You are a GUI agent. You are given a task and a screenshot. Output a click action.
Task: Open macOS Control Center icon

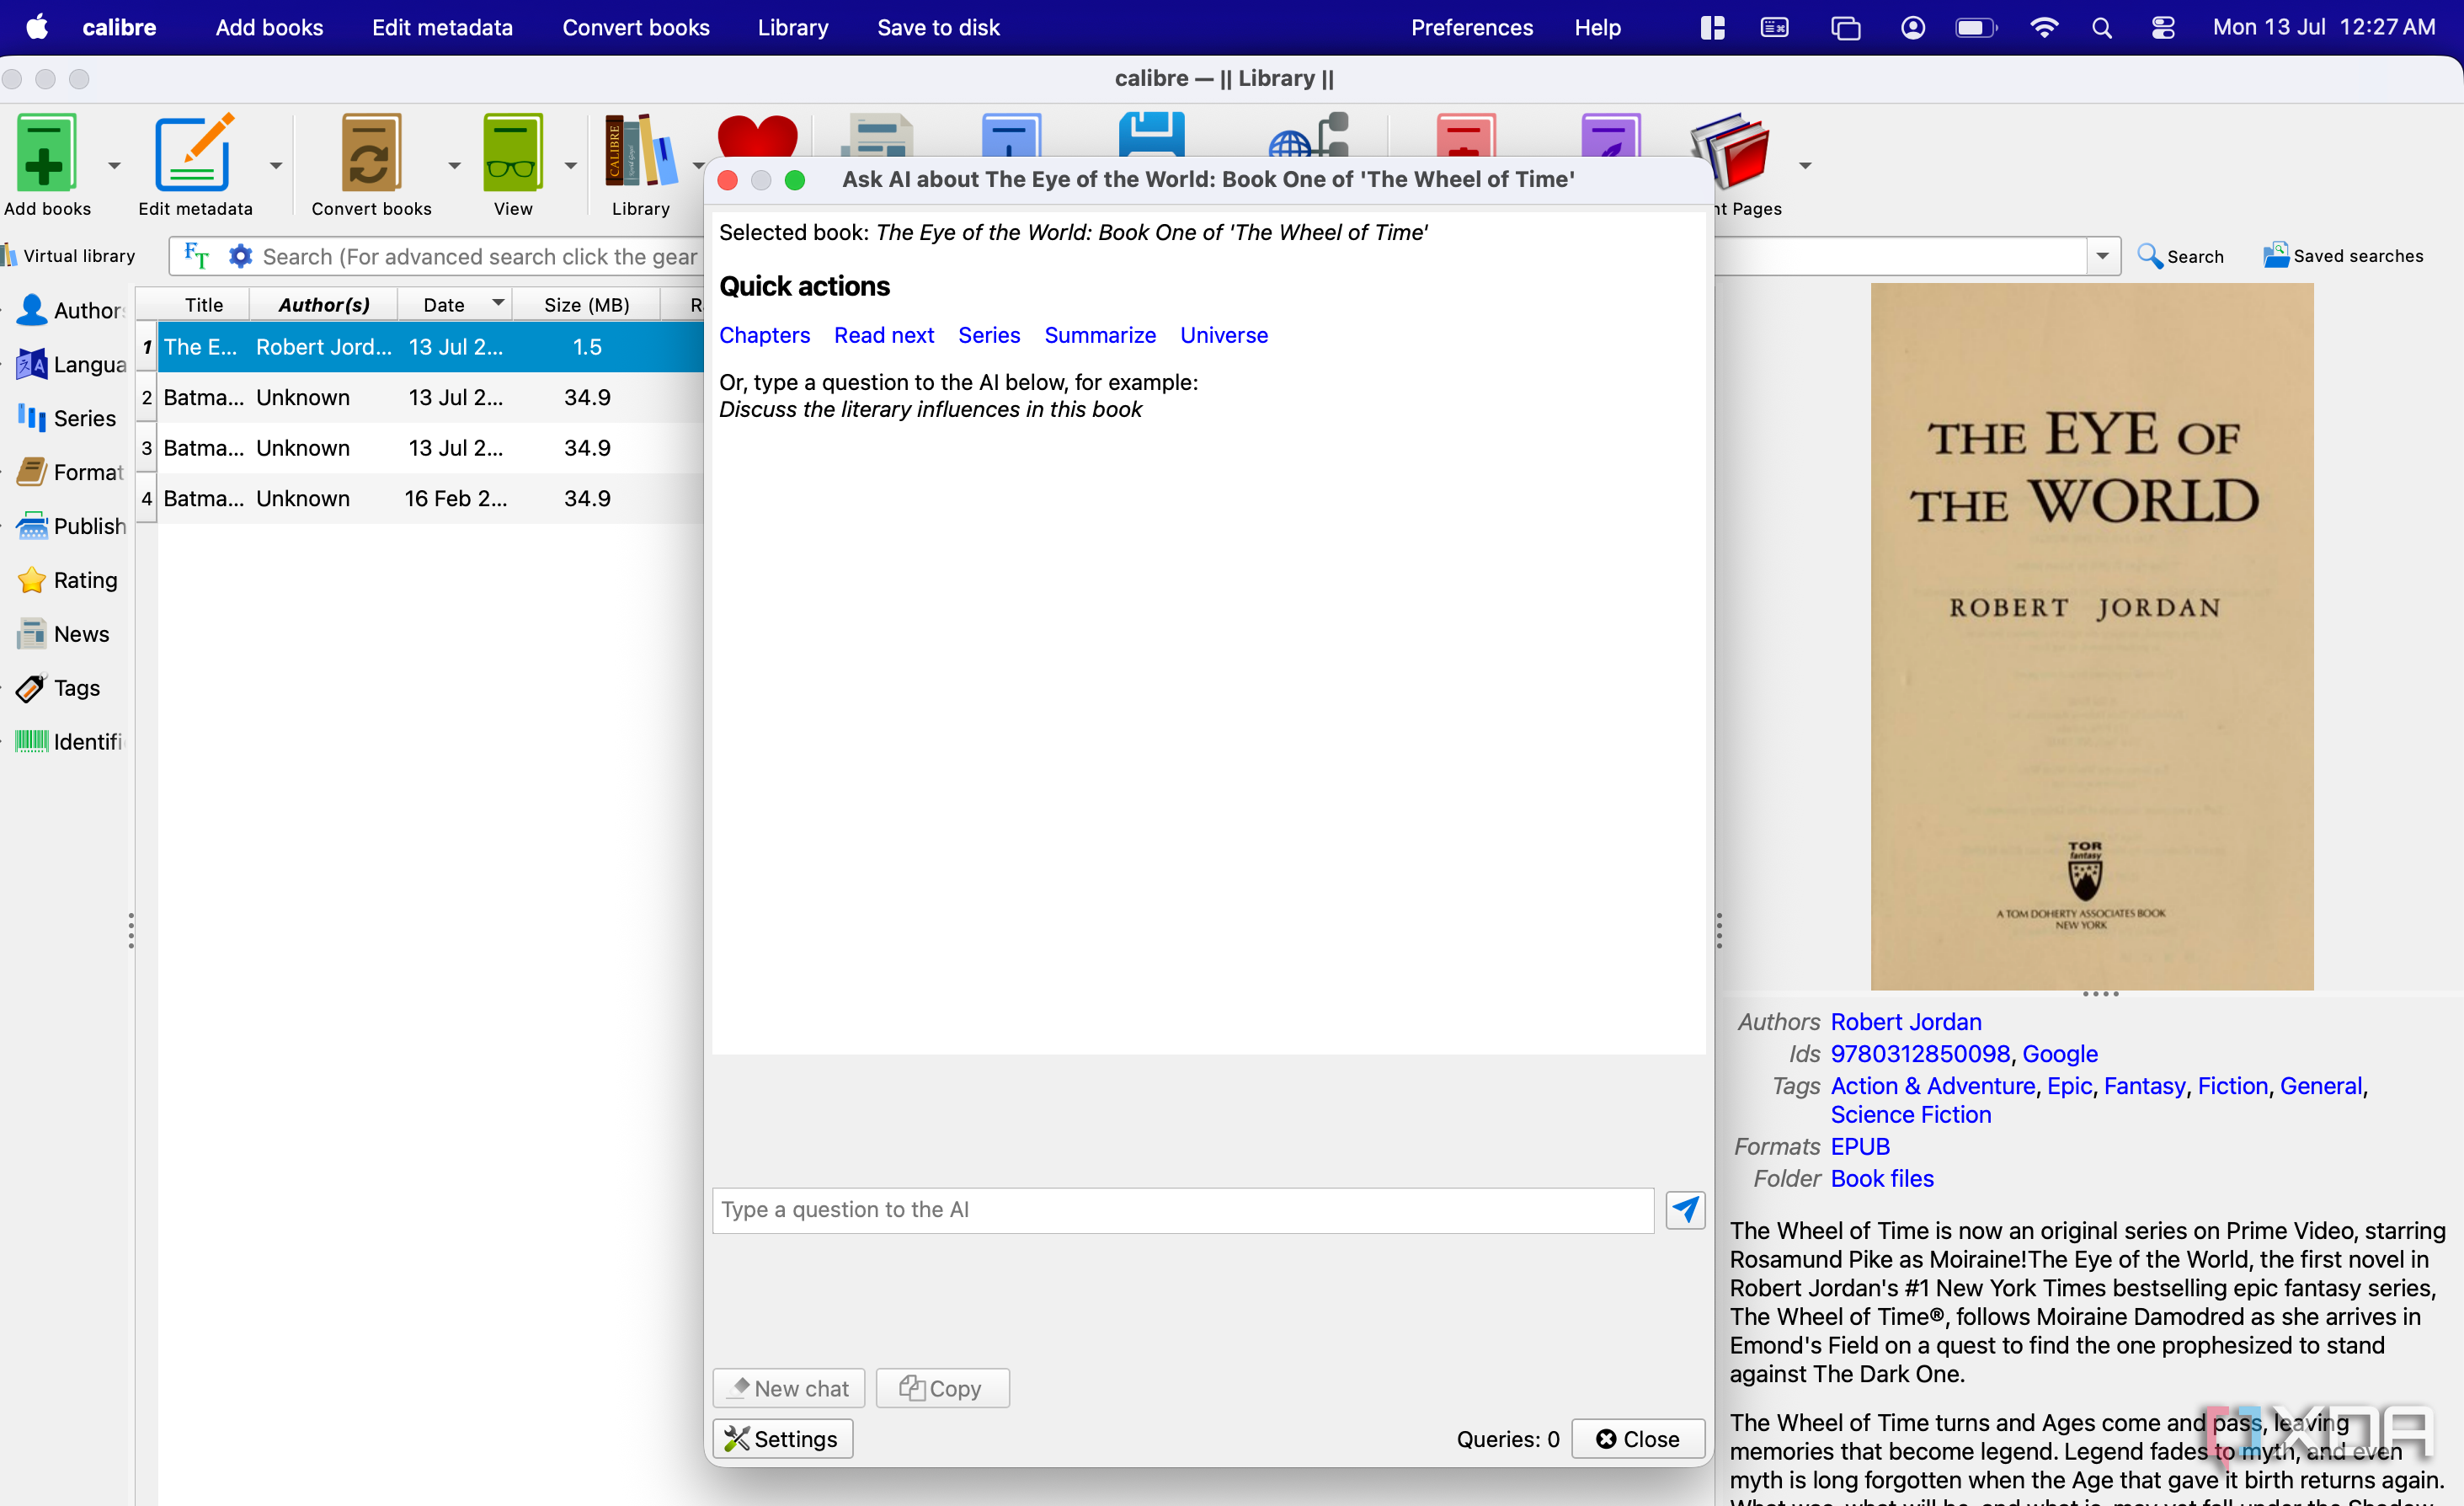pyautogui.click(x=2163, y=28)
